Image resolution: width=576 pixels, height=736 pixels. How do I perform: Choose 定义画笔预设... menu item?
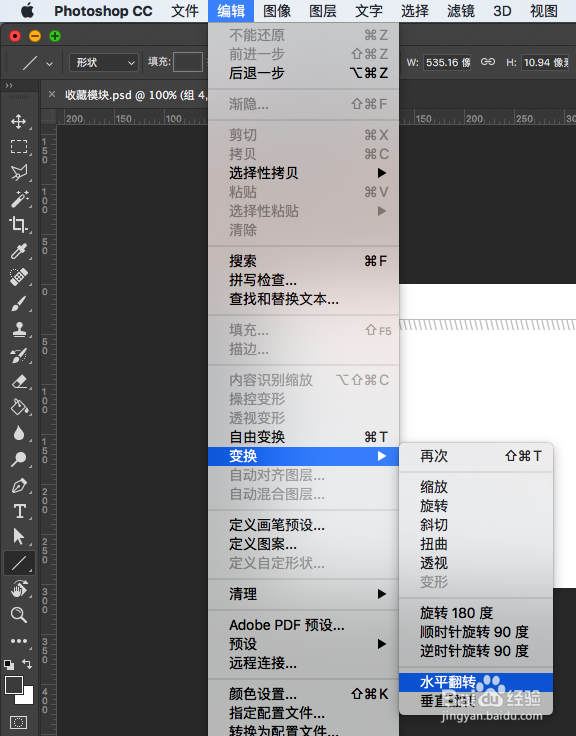pos(303,525)
